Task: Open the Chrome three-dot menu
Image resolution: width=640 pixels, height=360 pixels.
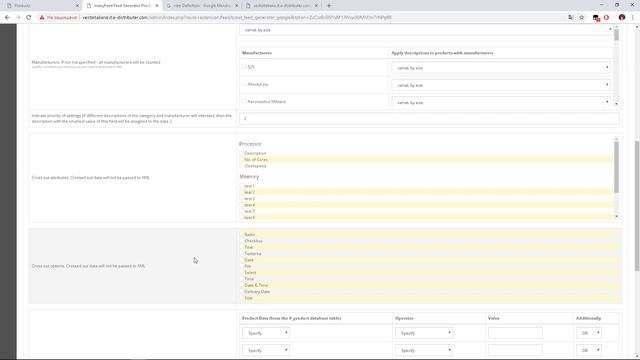Action: [633, 18]
